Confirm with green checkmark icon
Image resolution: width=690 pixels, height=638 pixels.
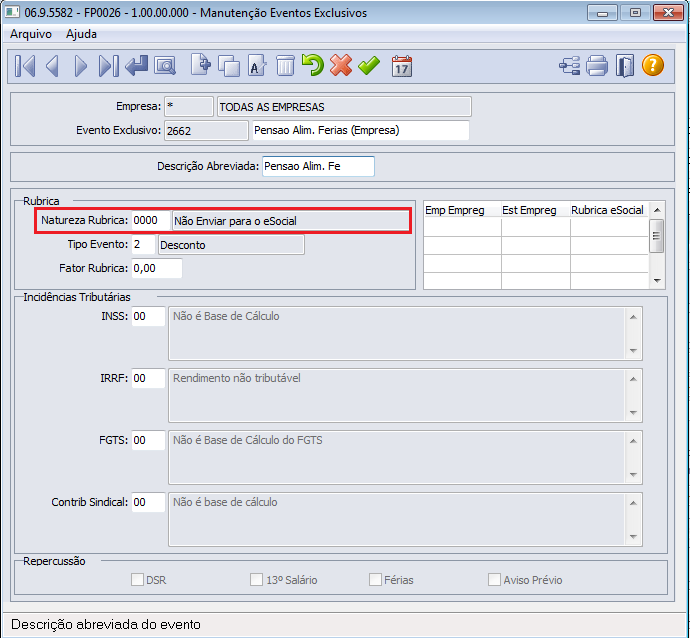click(369, 65)
